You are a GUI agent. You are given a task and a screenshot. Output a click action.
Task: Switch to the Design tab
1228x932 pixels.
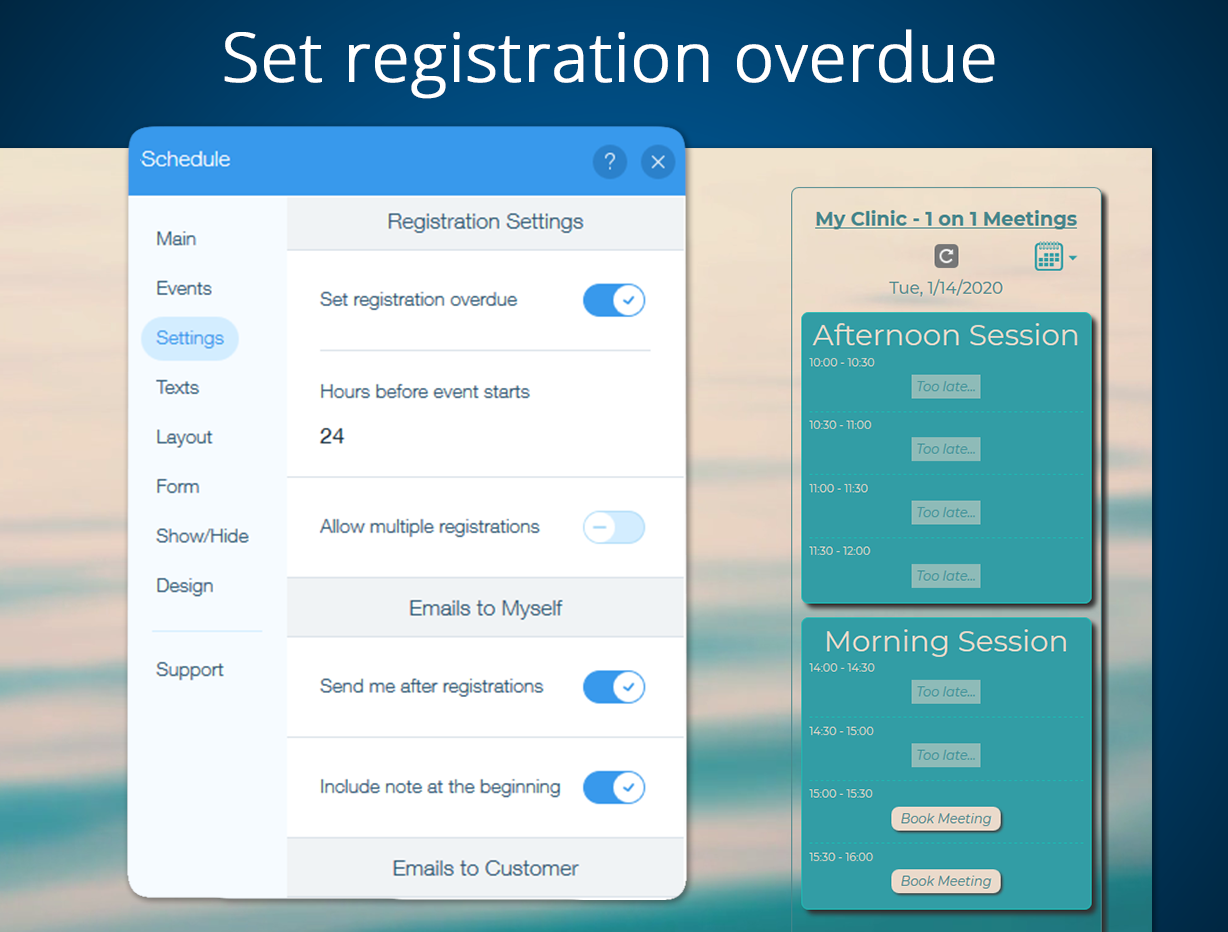coord(185,586)
